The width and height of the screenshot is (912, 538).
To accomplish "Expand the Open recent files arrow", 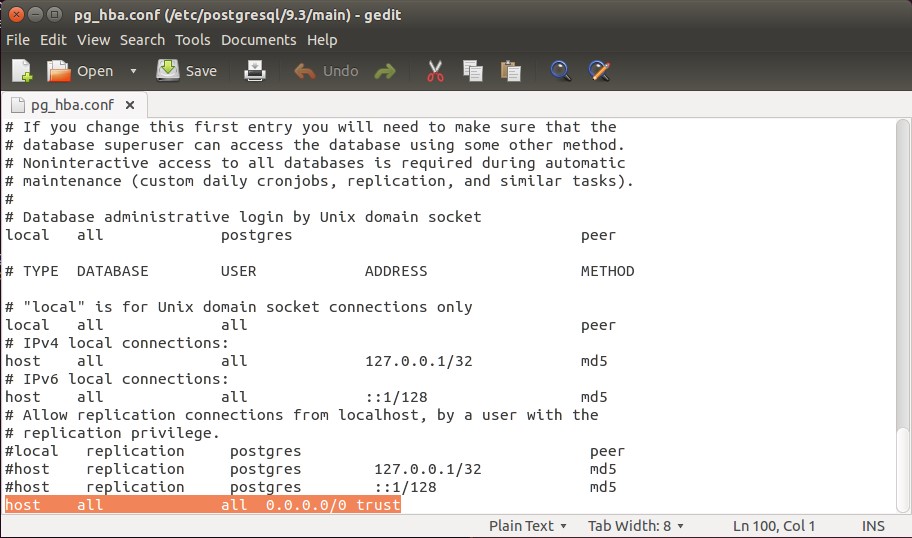I will [x=133, y=71].
